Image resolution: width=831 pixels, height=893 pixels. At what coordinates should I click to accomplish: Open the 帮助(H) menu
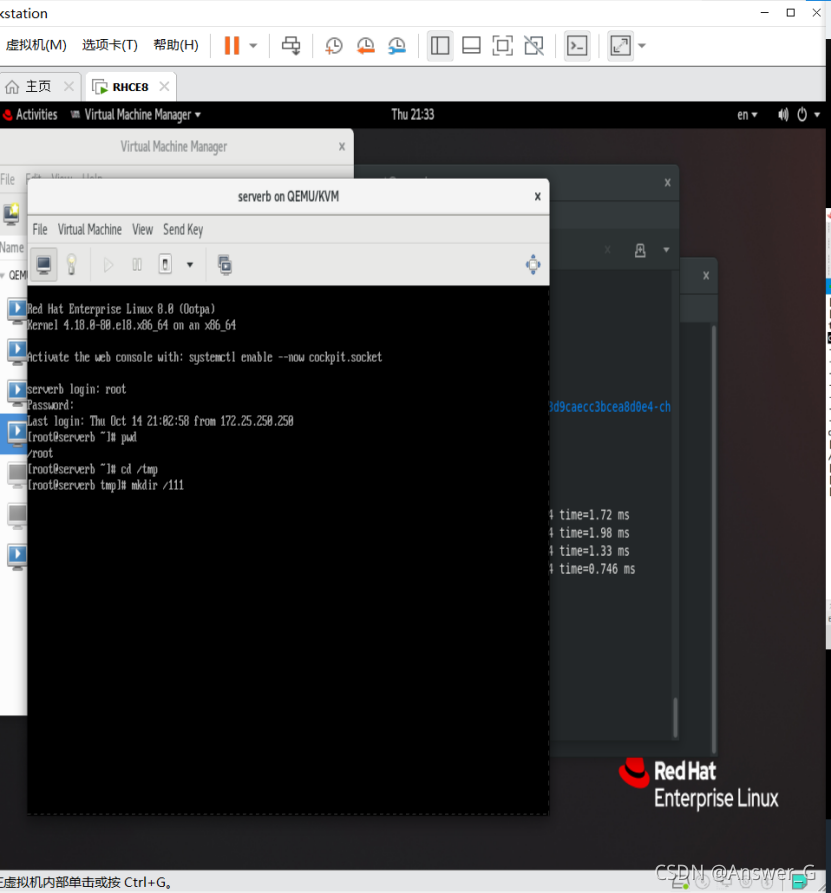click(x=176, y=45)
